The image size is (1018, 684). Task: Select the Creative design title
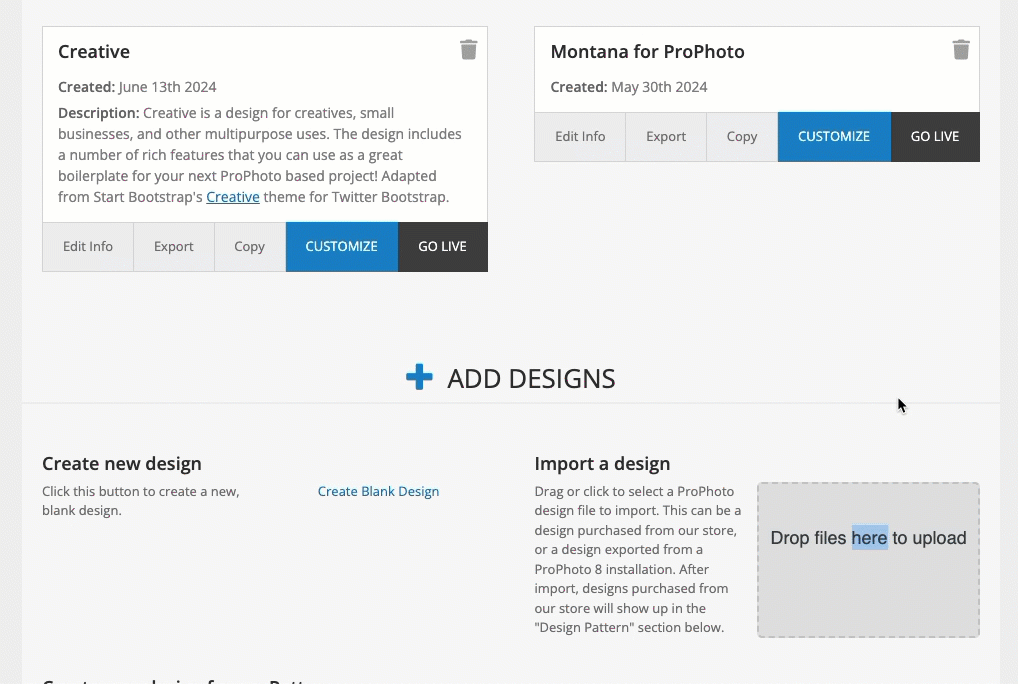(93, 52)
